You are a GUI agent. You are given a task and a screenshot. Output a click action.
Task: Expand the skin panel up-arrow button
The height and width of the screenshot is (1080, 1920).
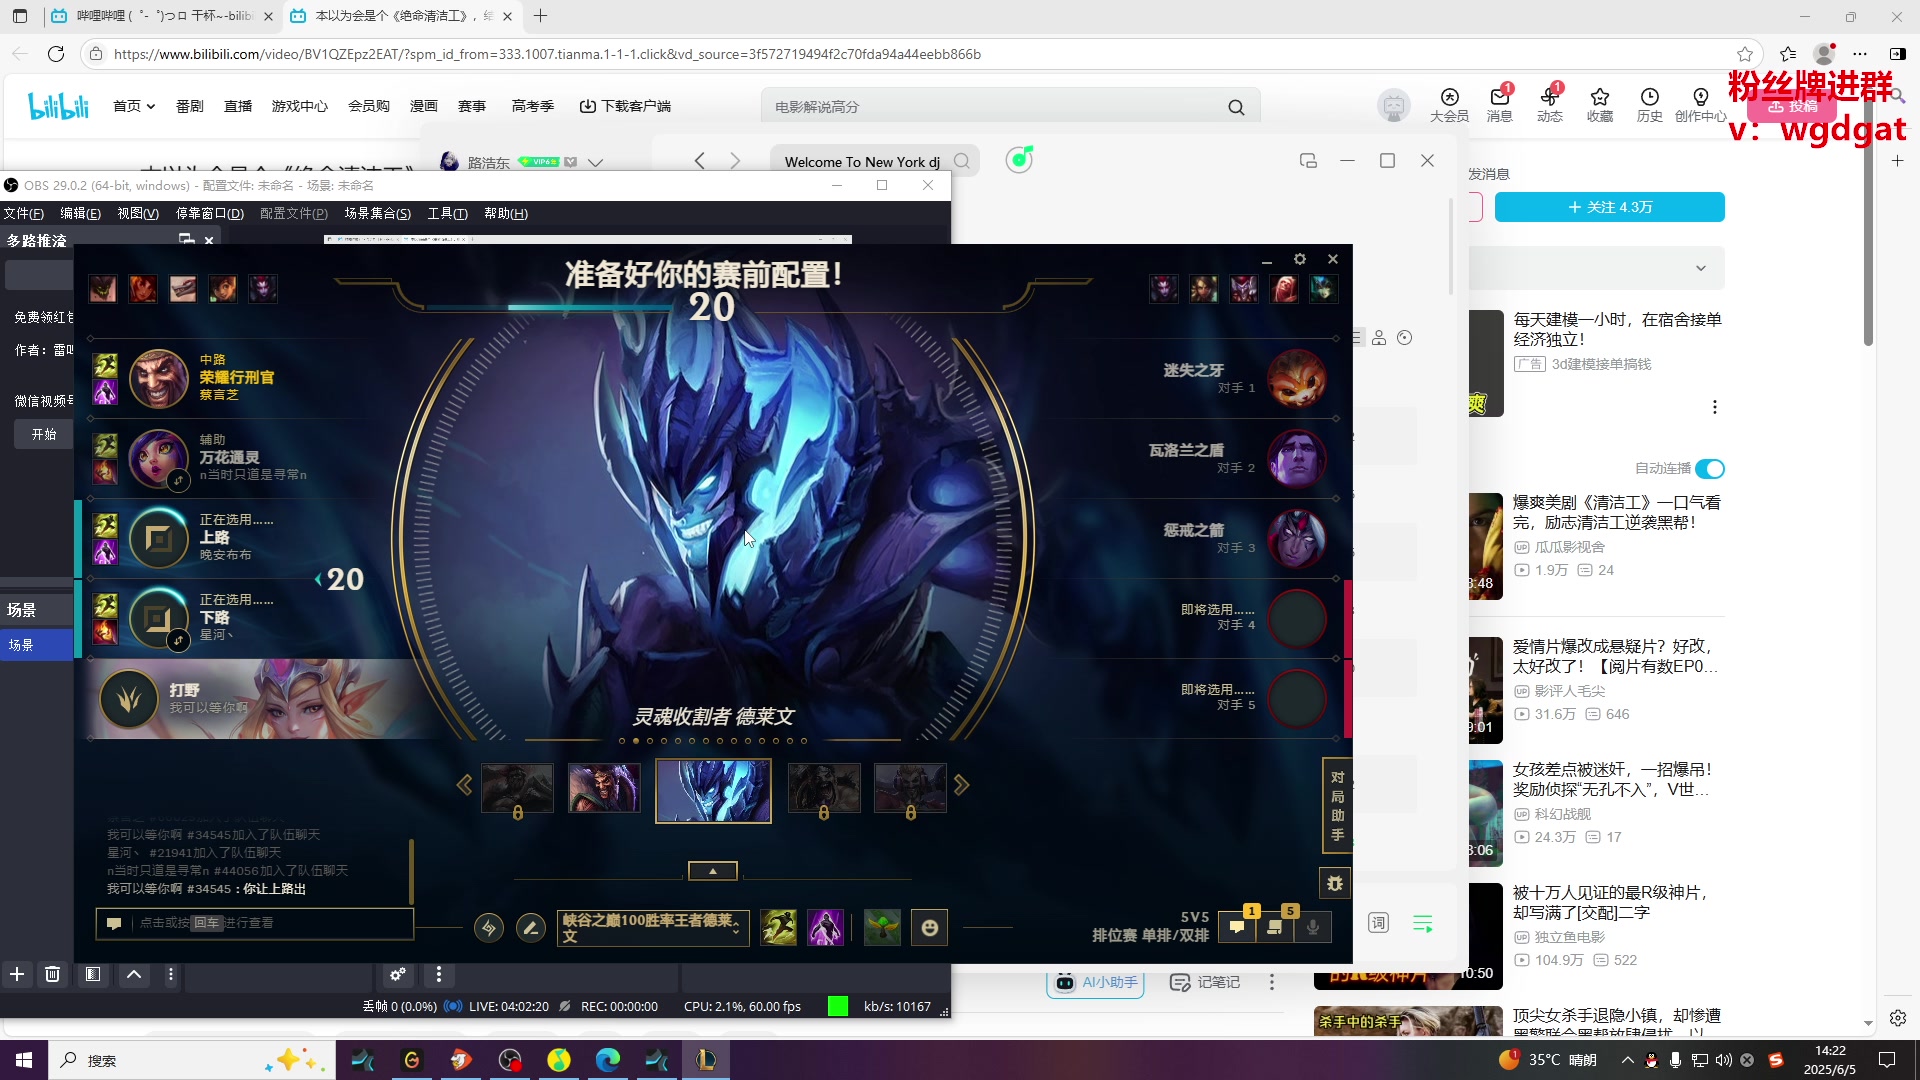tap(713, 871)
